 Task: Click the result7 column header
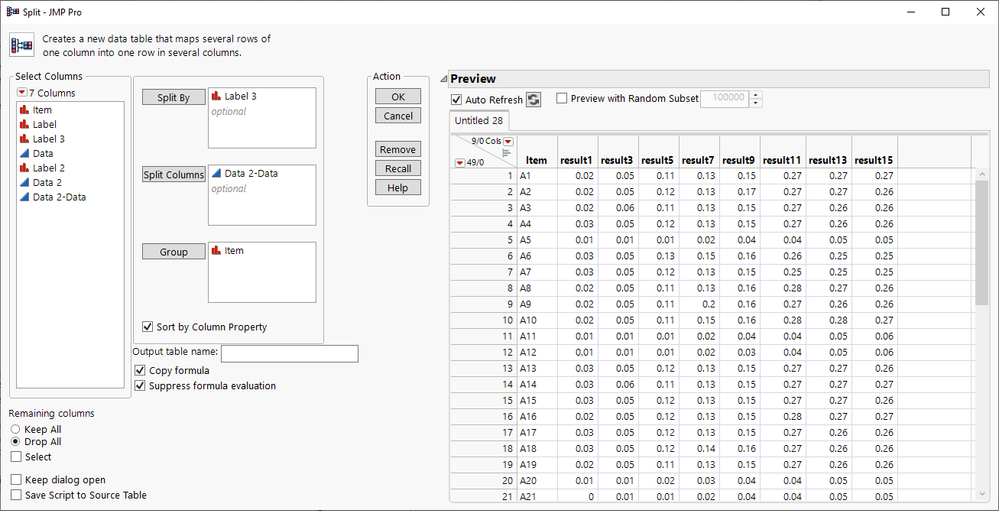click(x=696, y=160)
